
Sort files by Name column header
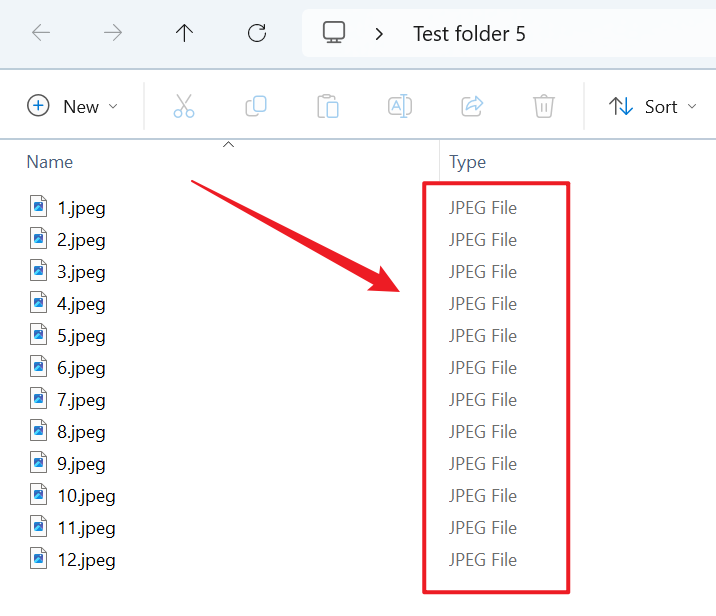click(49, 162)
